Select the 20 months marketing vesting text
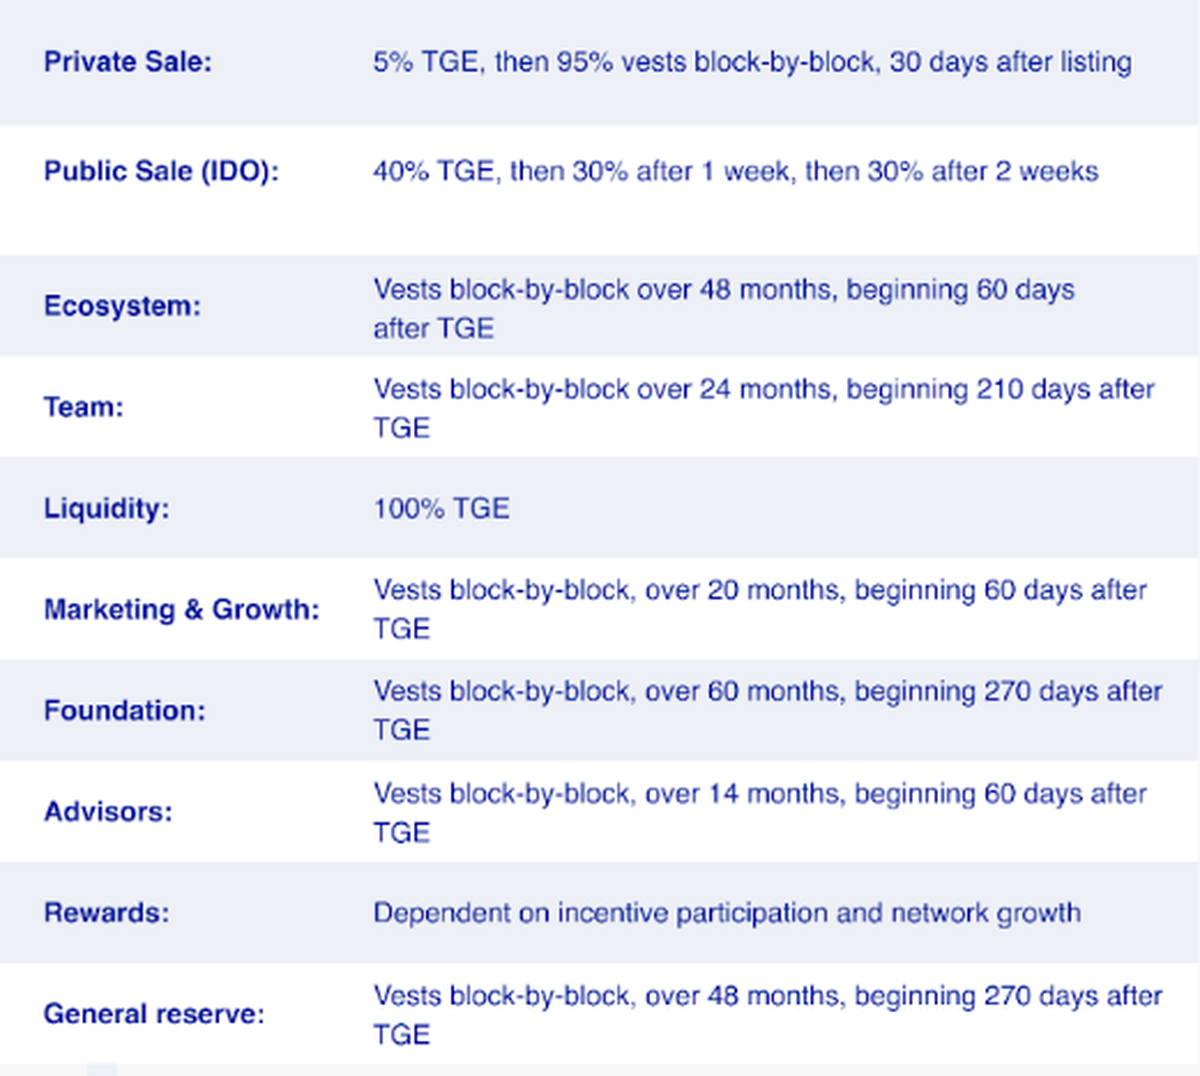 760,609
